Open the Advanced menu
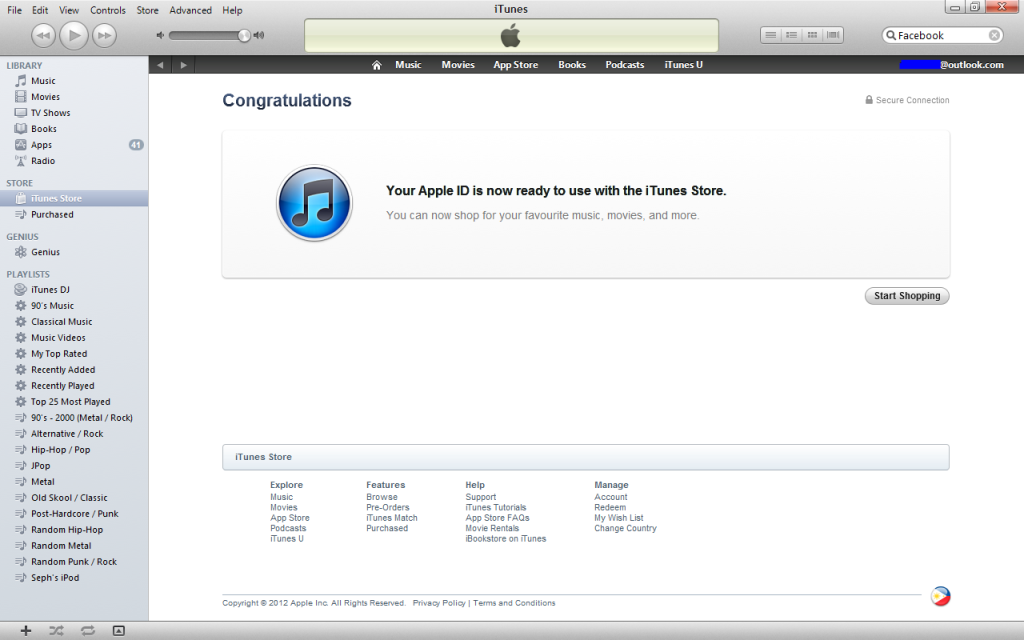 tap(191, 10)
